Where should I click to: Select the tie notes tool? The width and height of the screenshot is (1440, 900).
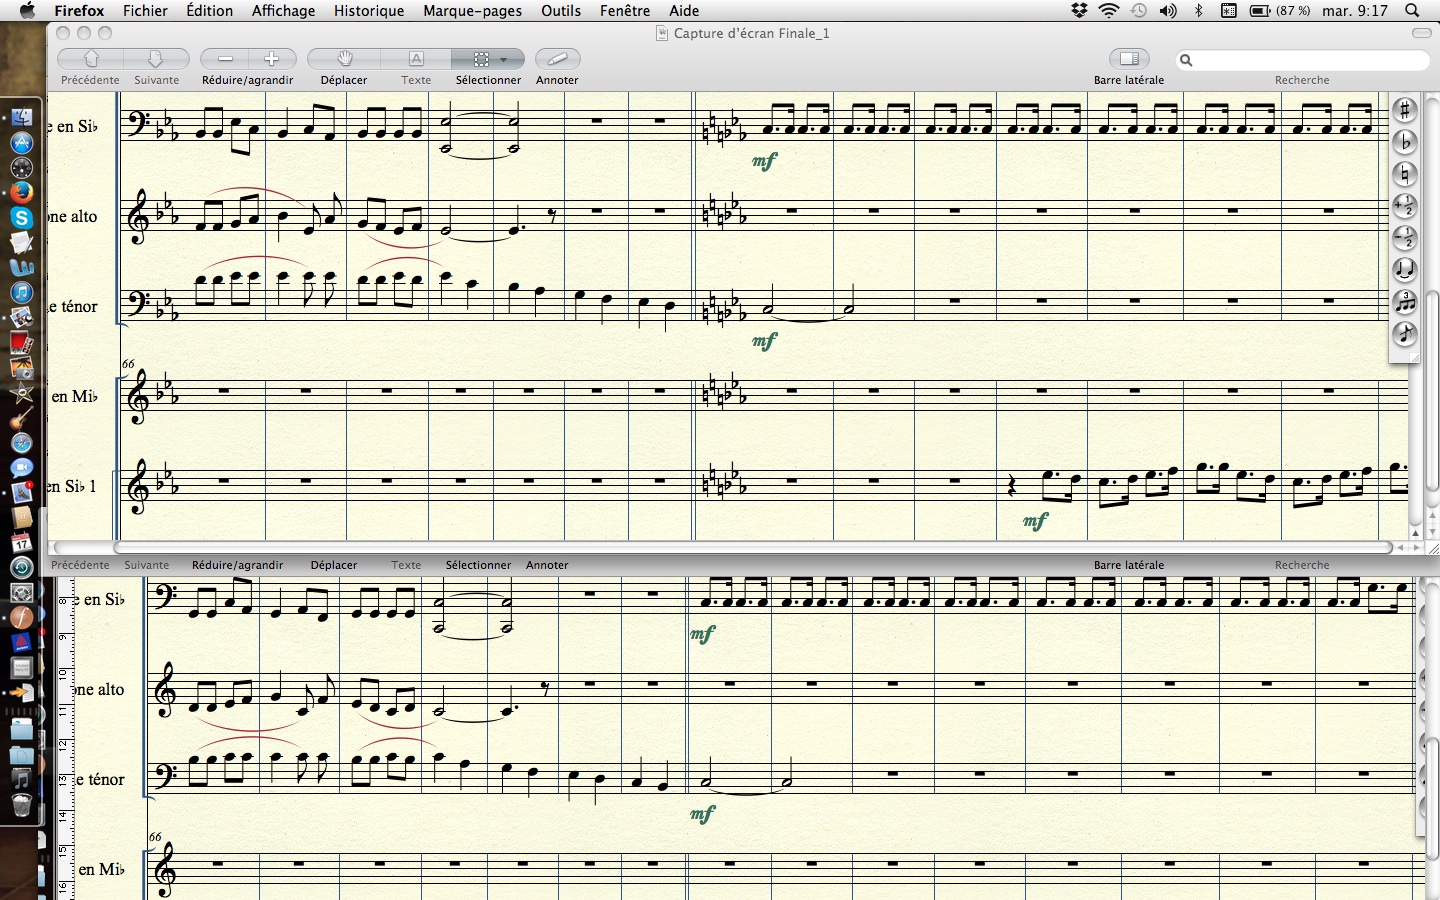1405,270
